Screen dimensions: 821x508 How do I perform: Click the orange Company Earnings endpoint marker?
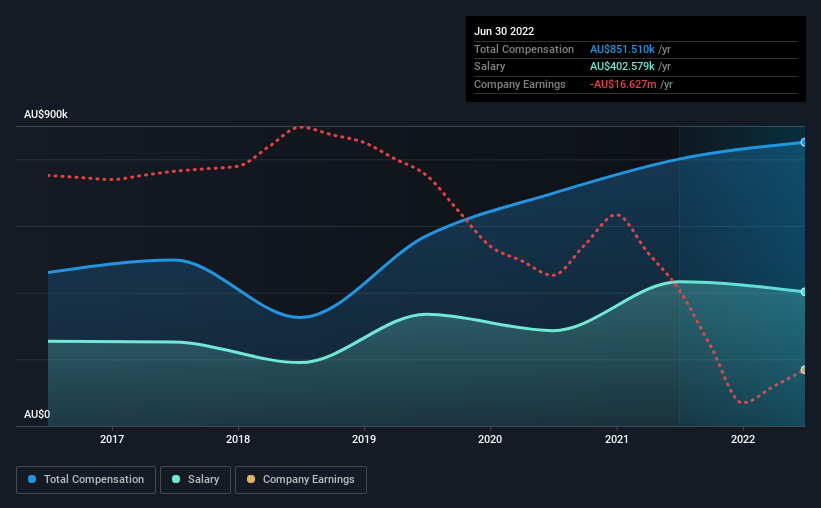click(803, 370)
